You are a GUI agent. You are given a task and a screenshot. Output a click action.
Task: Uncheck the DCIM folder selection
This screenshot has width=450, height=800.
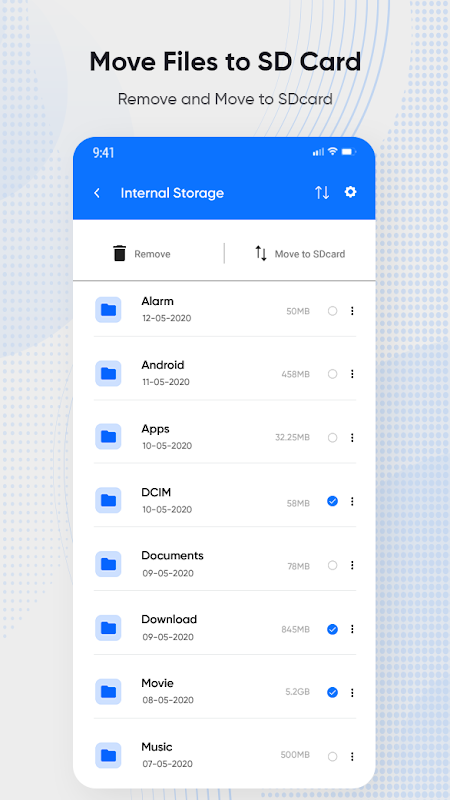332,502
